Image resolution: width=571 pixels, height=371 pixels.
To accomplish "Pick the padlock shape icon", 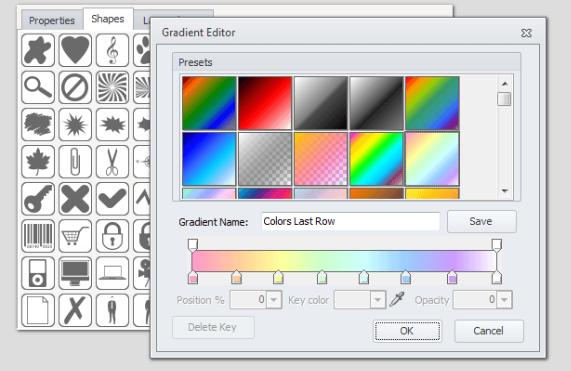I will tap(112, 236).
